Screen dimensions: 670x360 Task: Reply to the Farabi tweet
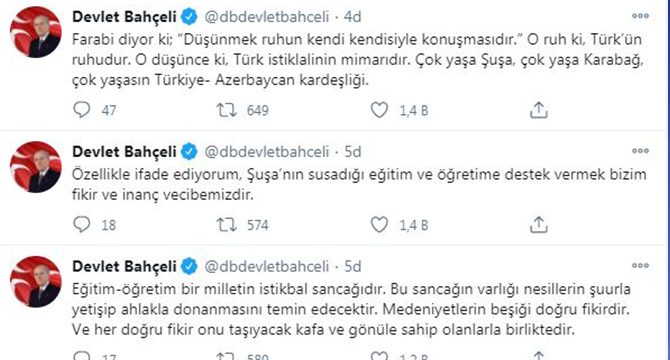82,110
